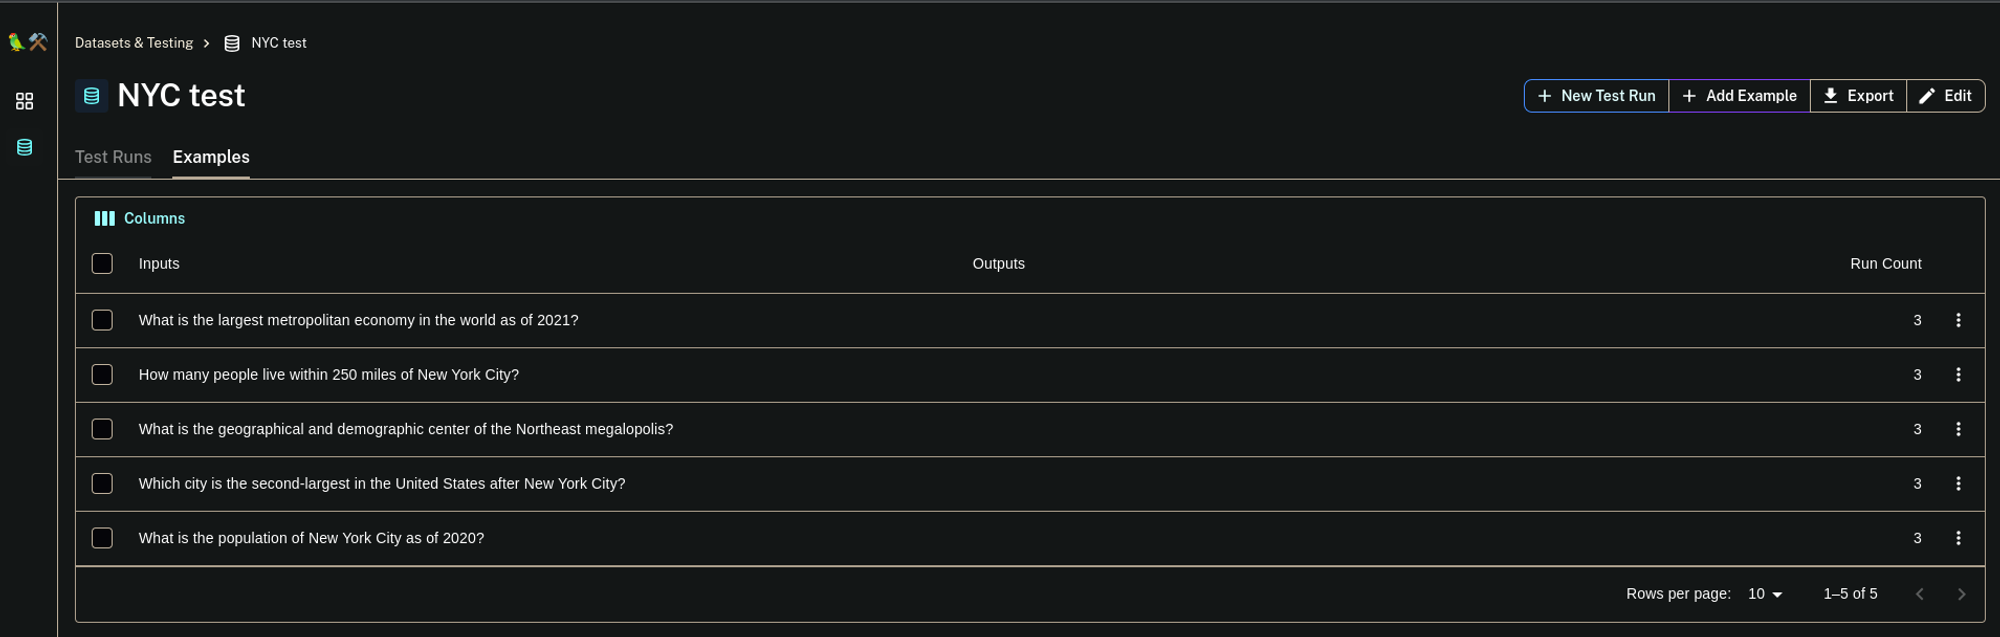The width and height of the screenshot is (2000, 637).
Task: Open three-dot menu for population 2020 row
Action: click(x=1958, y=538)
